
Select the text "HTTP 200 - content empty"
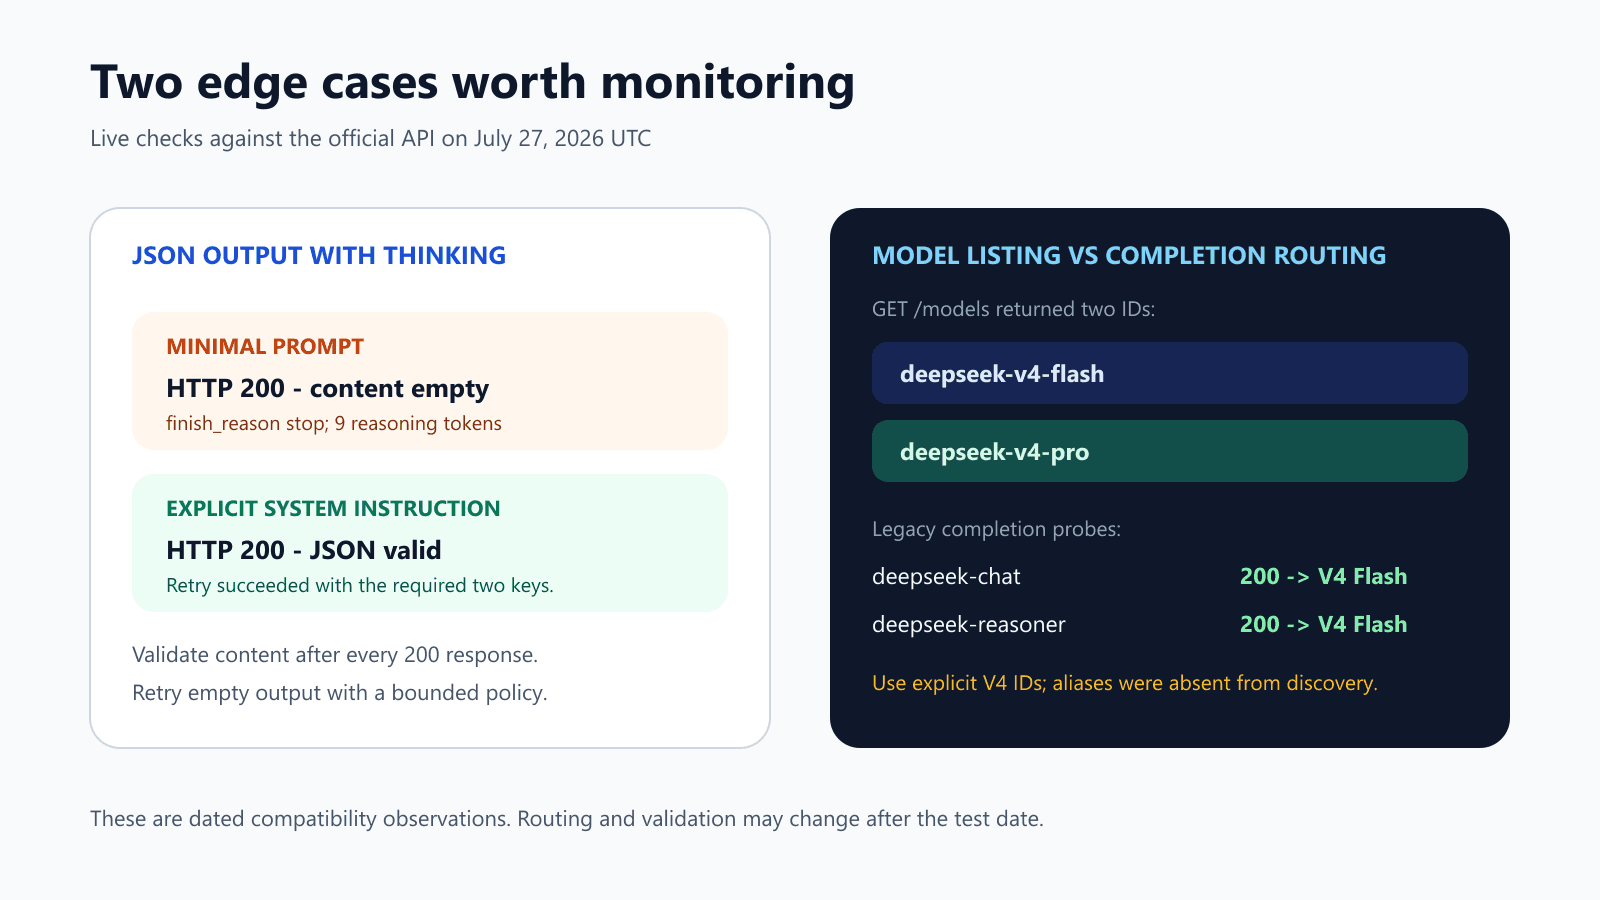328,388
